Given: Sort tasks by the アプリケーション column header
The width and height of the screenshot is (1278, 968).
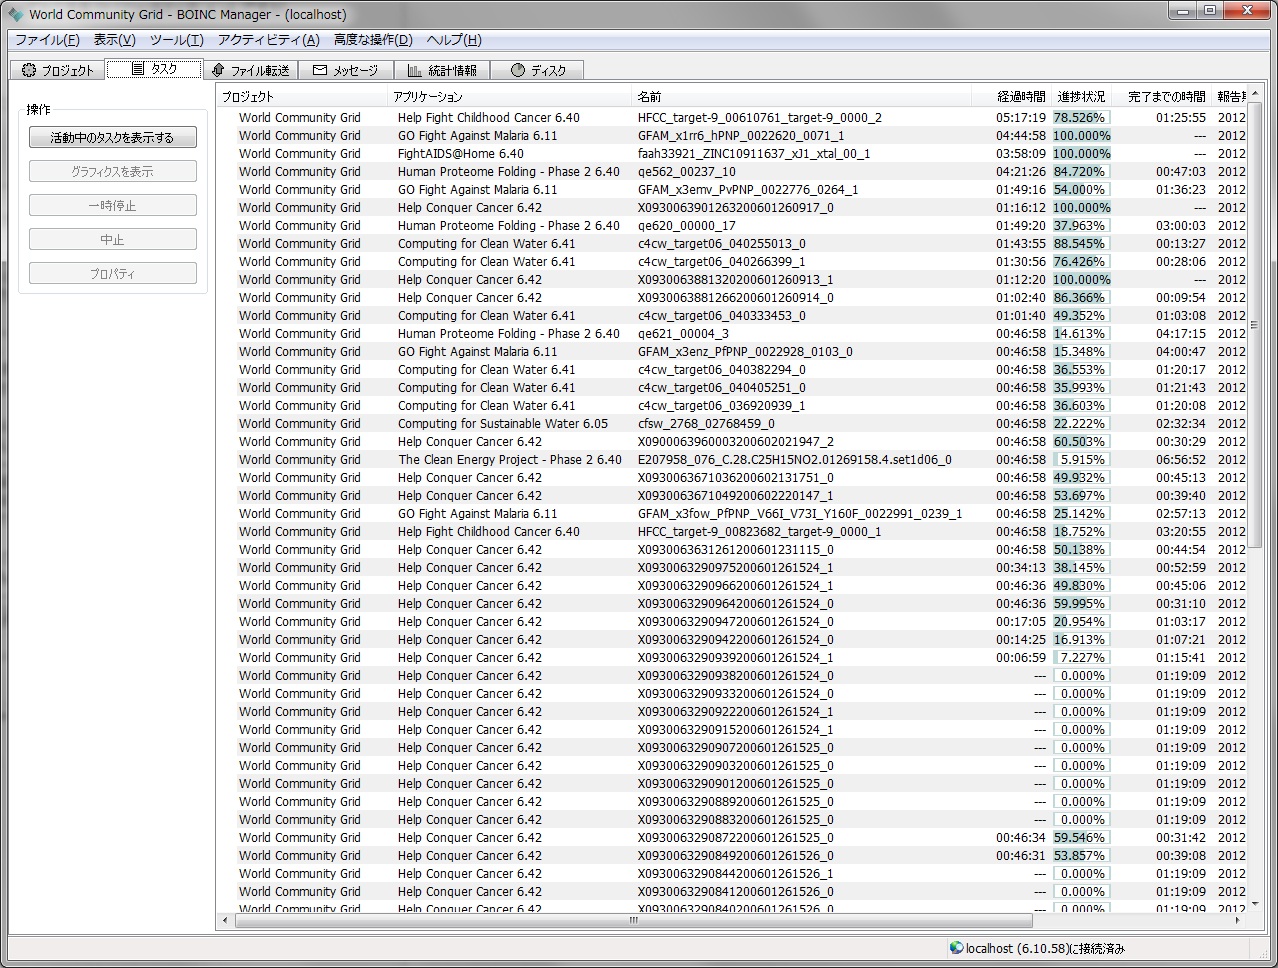Looking at the screenshot, I should tap(510, 97).
